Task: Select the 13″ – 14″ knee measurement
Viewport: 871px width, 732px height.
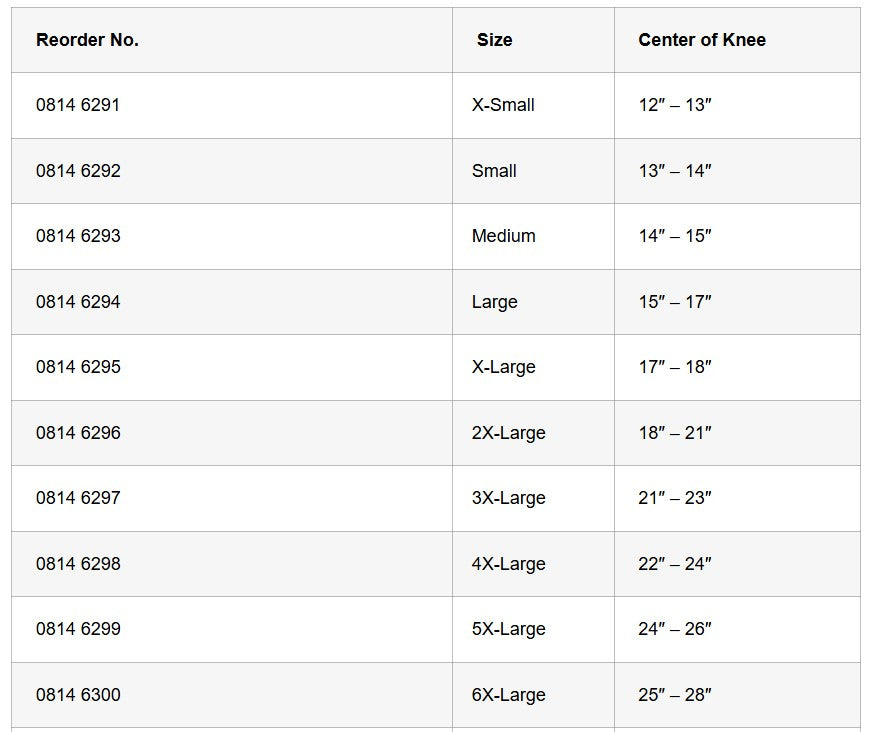Action: click(675, 171)
